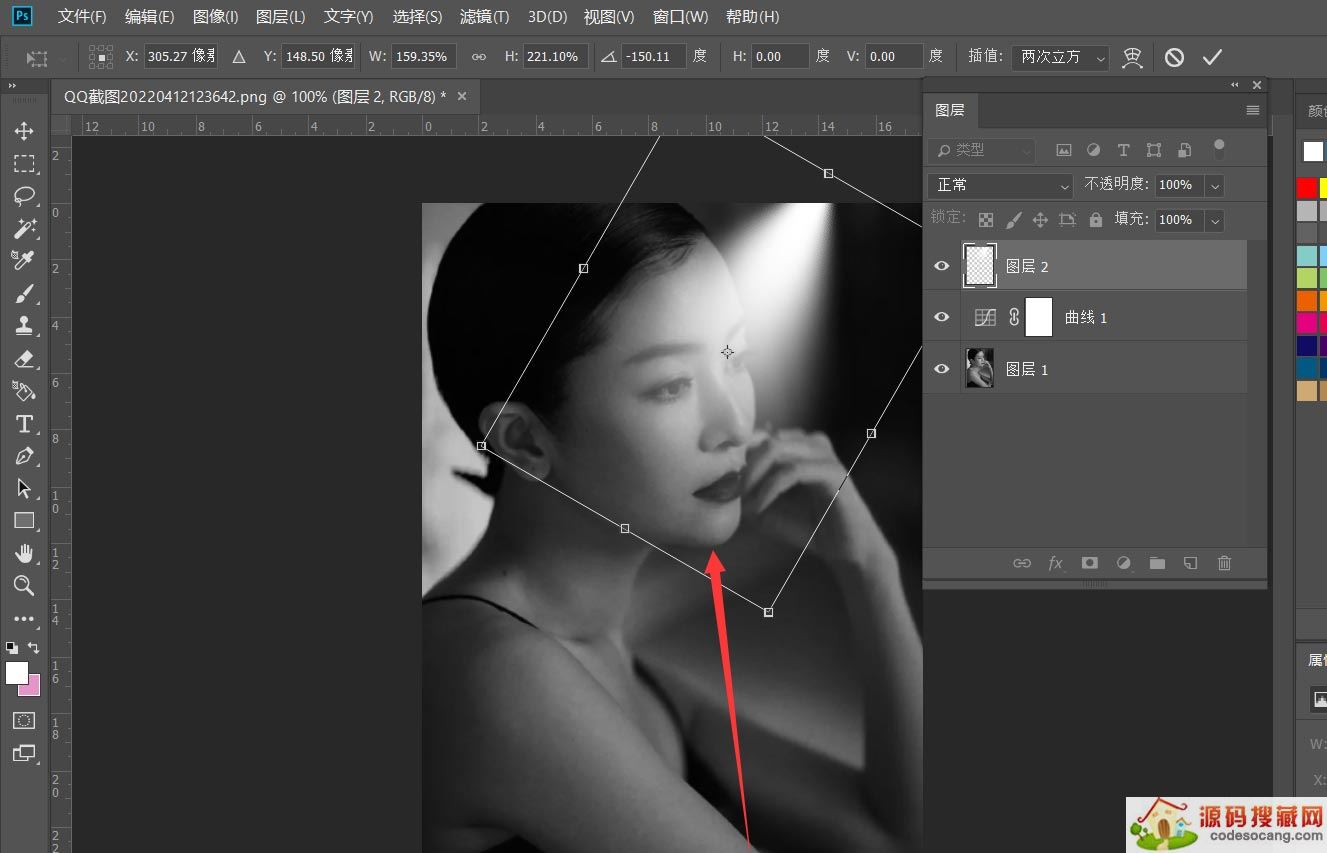Open the 两次立方 interpolation dropdown
The height and width of the screenshot is (853, 1327).
click(1059, 57)
